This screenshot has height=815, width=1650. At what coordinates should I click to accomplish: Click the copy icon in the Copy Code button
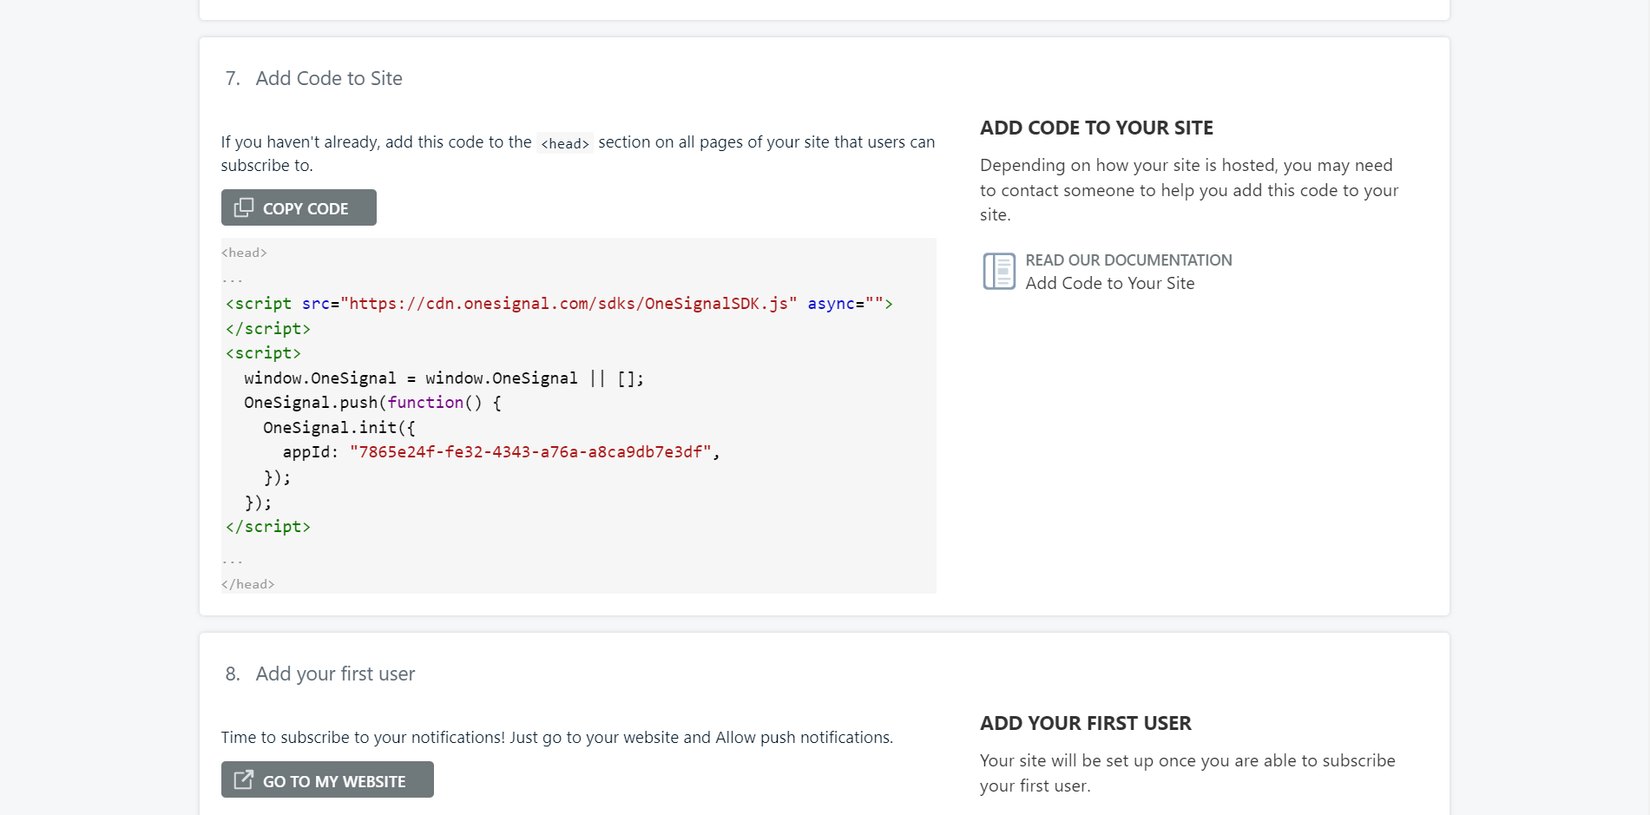pos(244,208)
